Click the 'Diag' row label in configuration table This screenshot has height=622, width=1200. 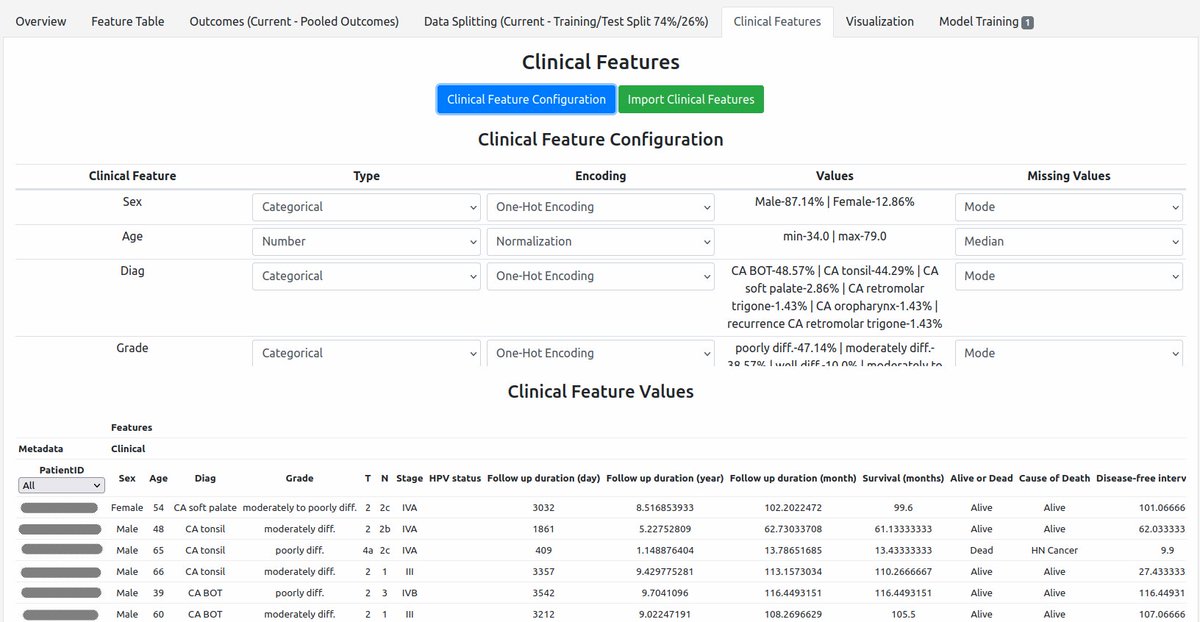(x=132, y=271)
